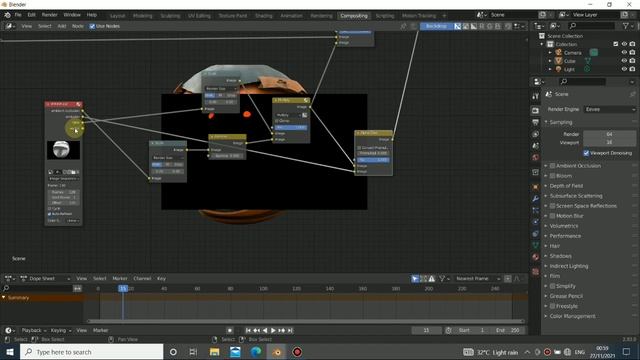
Task: Open the File menu
Action: click(x=18, y=15)
